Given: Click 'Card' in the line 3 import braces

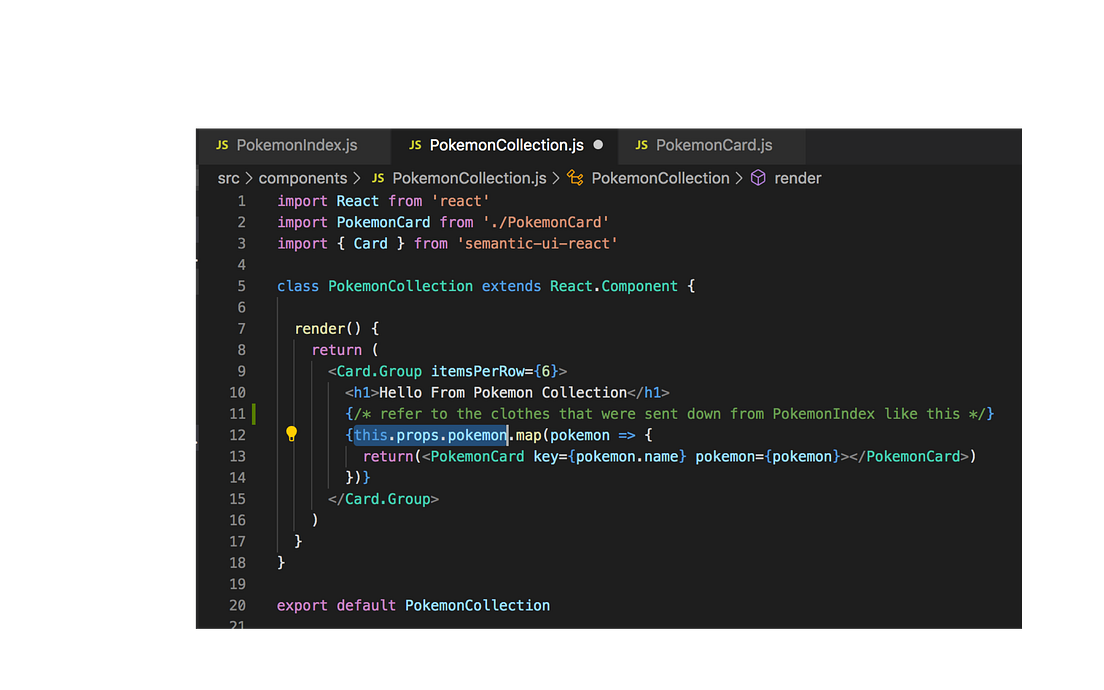Looking at the screenshot, I should [370, 244].
